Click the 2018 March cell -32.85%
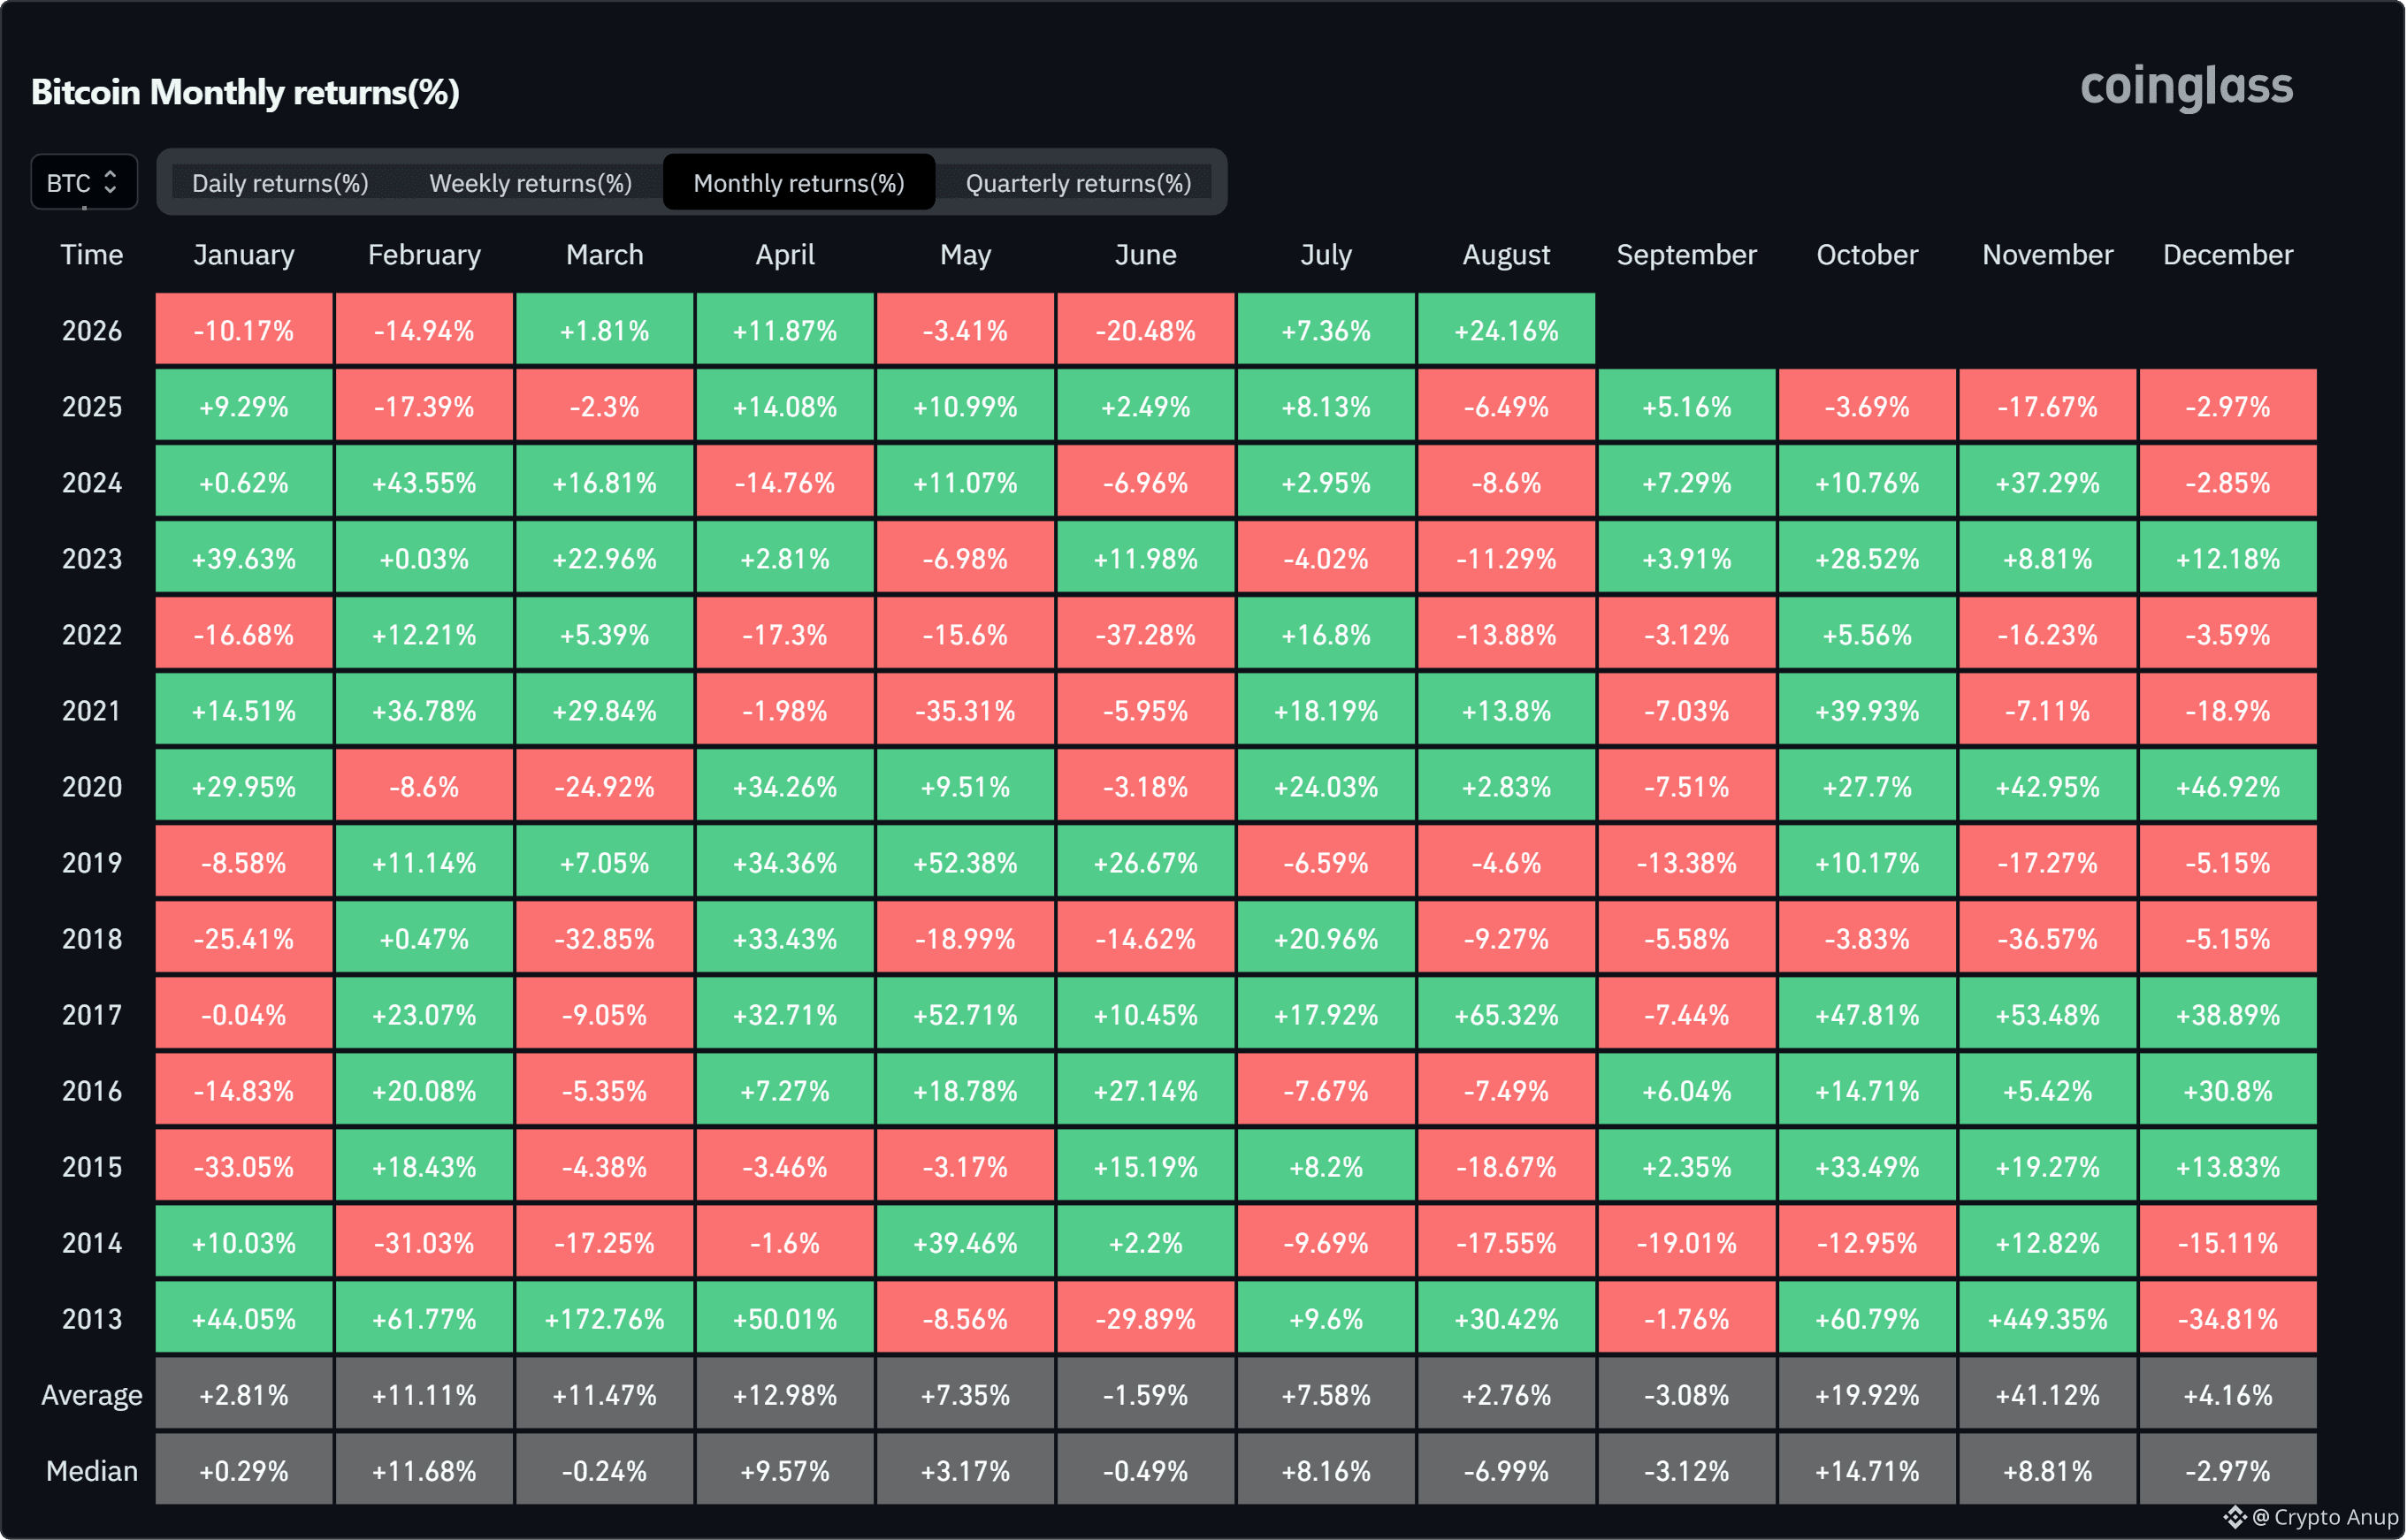The height and width of the screenshot is (1540, 2407). (605, 937)
